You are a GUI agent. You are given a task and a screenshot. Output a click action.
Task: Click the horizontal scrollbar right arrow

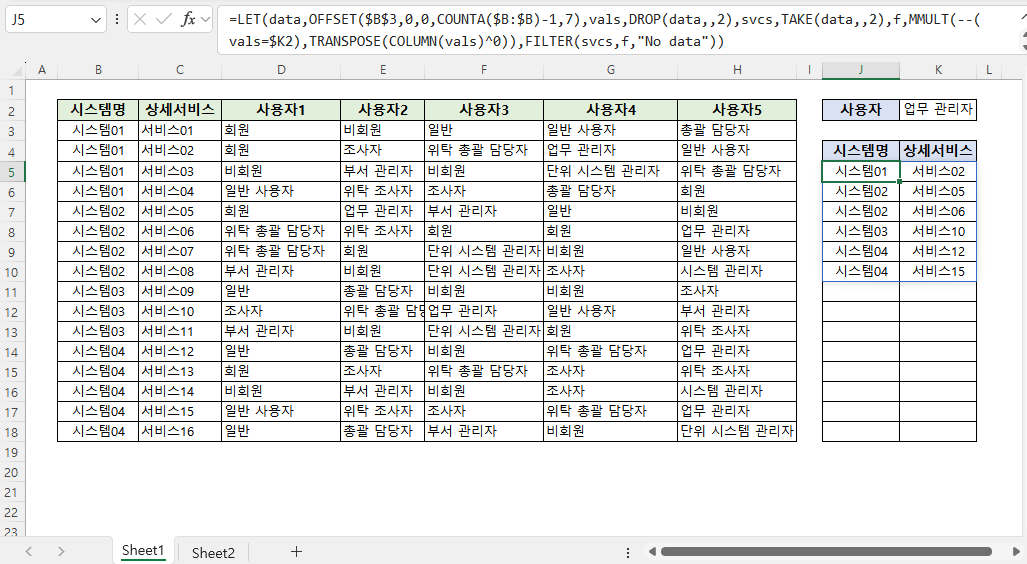1016,551
